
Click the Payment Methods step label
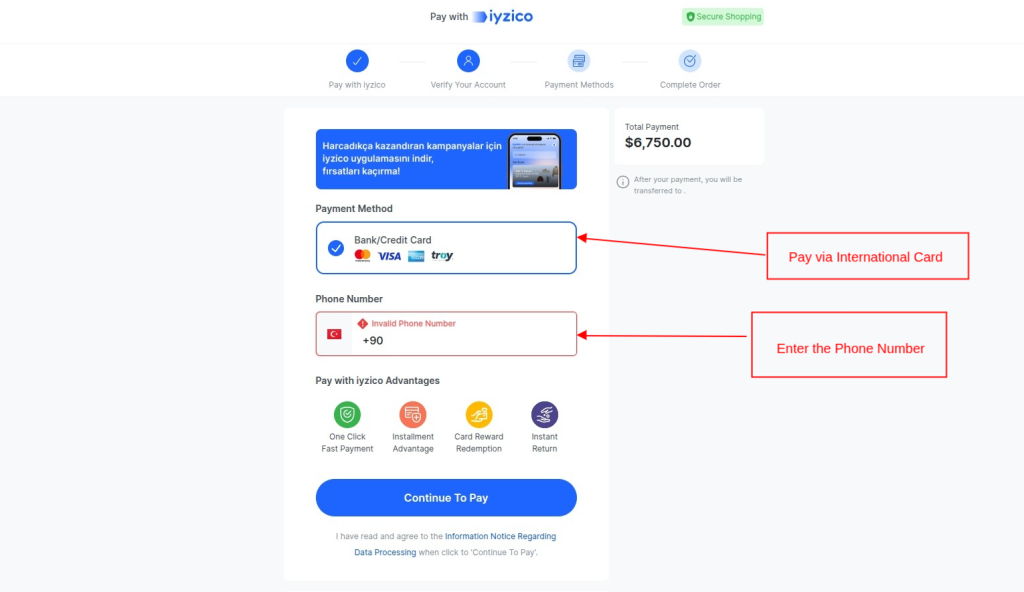579,85
